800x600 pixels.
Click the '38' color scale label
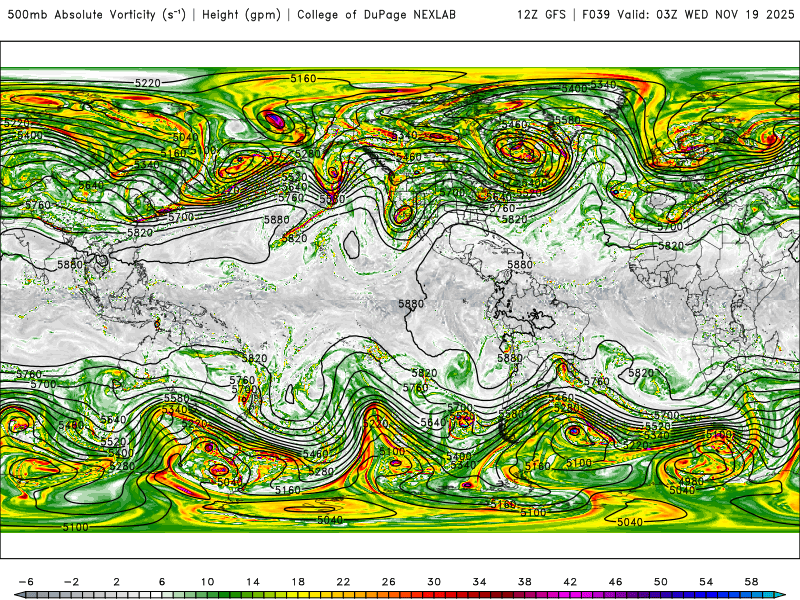tap(524, 582)
